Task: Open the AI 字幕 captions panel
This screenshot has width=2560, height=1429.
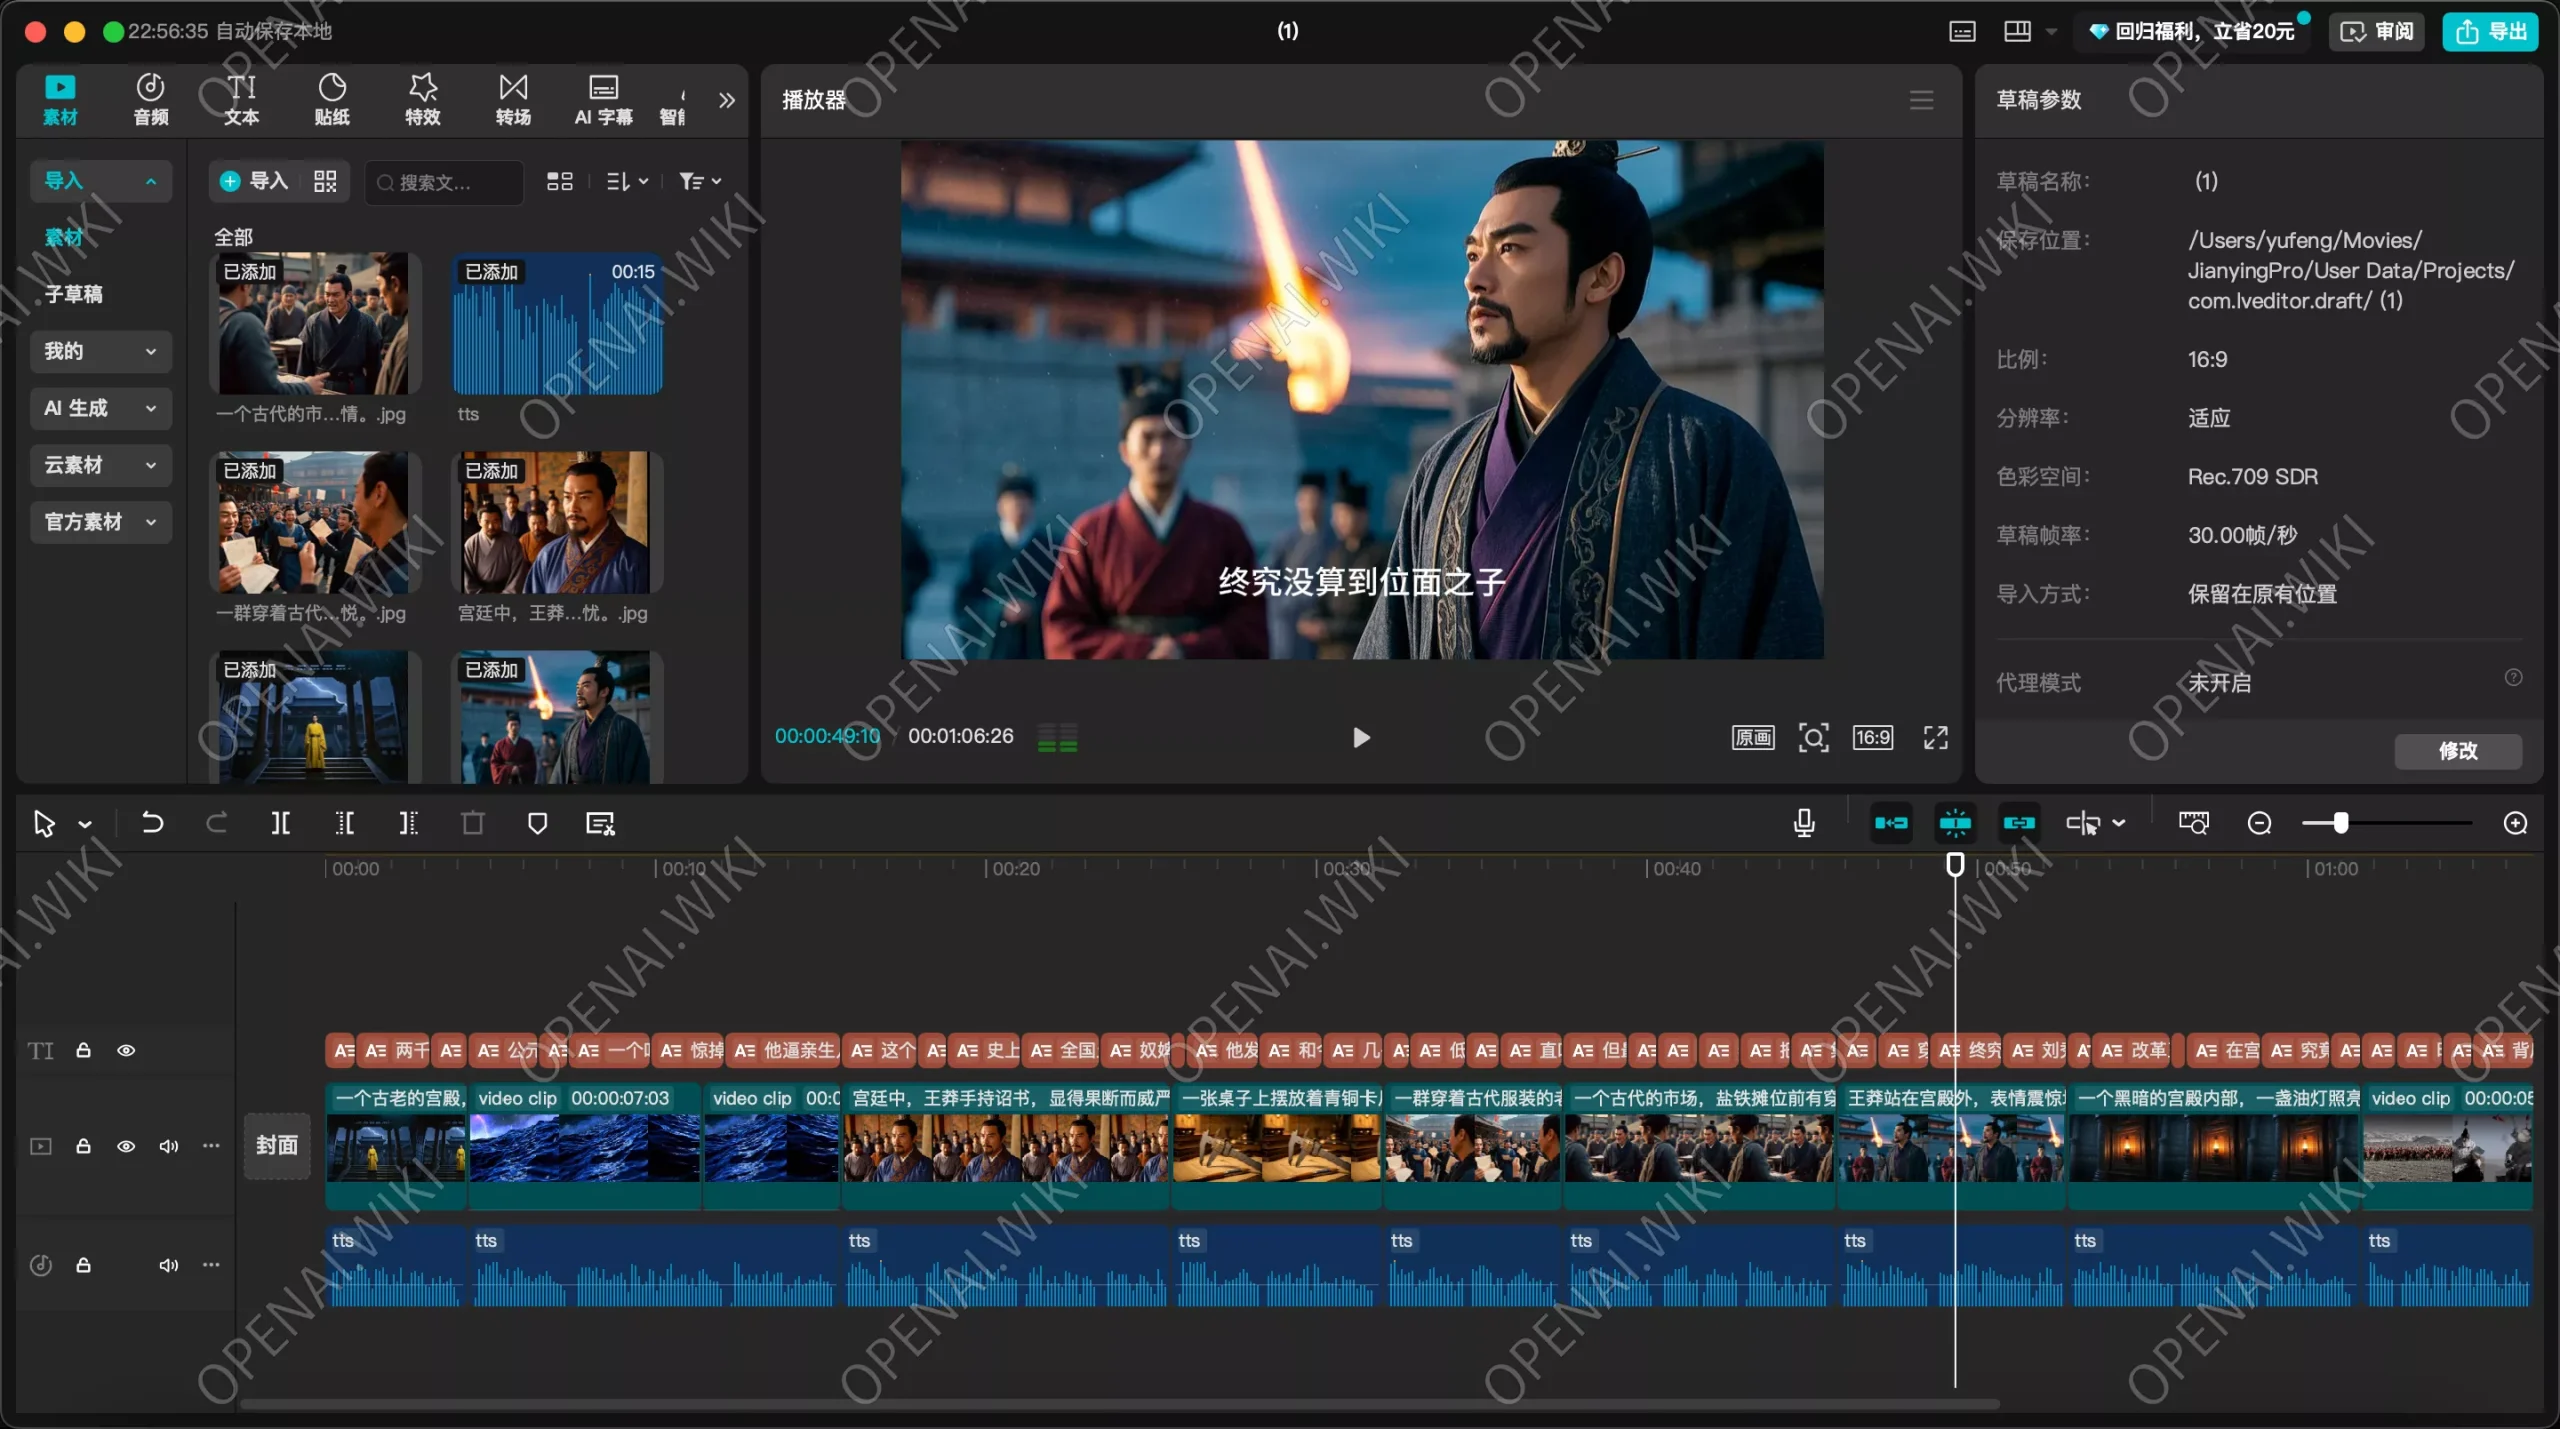Action: 603,99
